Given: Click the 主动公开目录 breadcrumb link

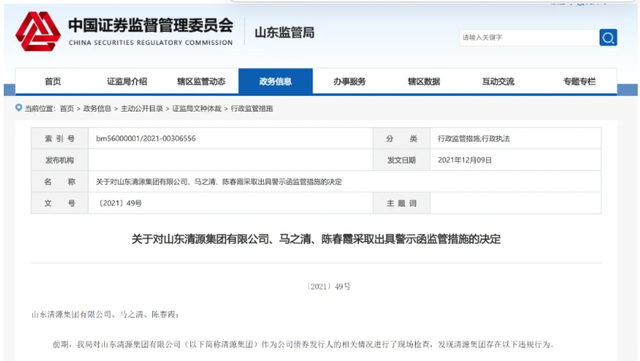Looking at the screenshot, I should 142,109.
